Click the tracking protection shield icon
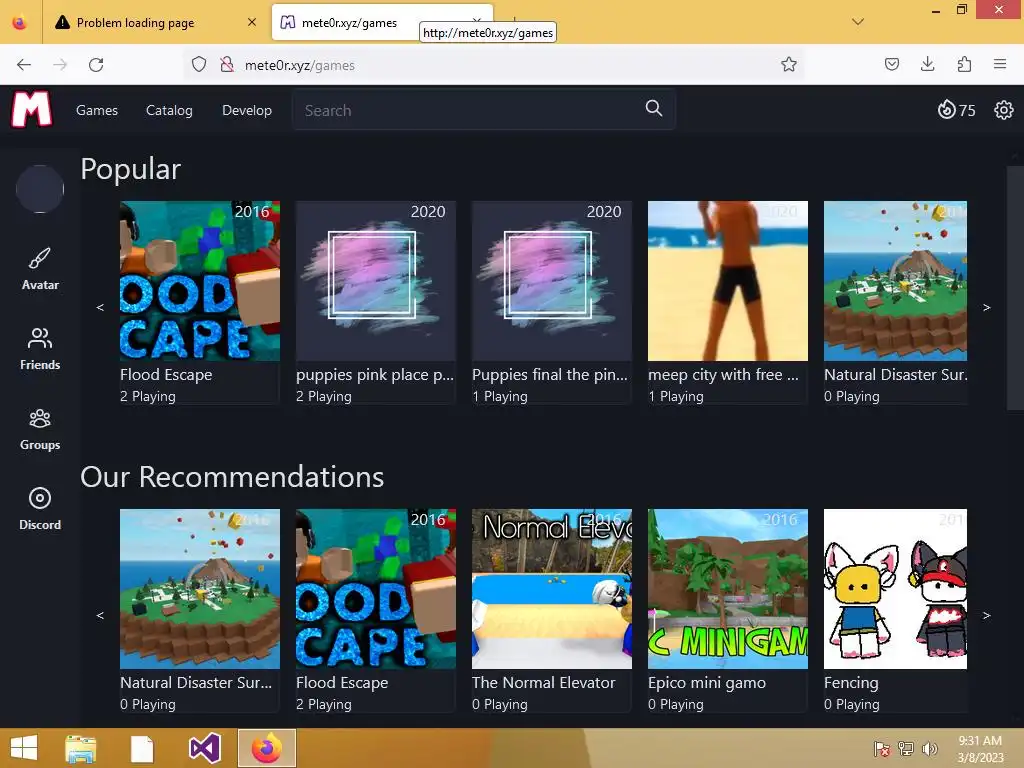This screenshot has width=1024, height=768. point(199,64)
